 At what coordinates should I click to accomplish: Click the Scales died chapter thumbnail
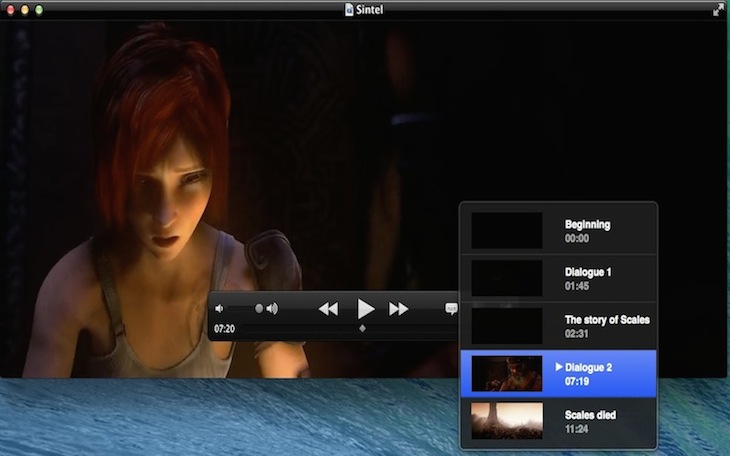pyautogui.click(x=507, y=421)
